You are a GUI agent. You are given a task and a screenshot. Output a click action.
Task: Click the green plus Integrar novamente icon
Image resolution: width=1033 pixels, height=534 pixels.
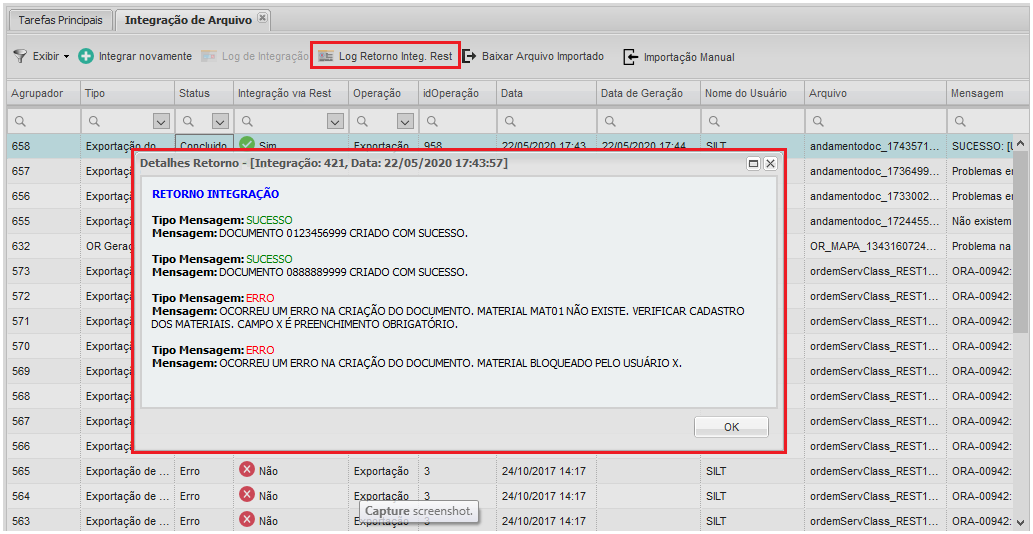pyautogui.click(x=86, y=57)
